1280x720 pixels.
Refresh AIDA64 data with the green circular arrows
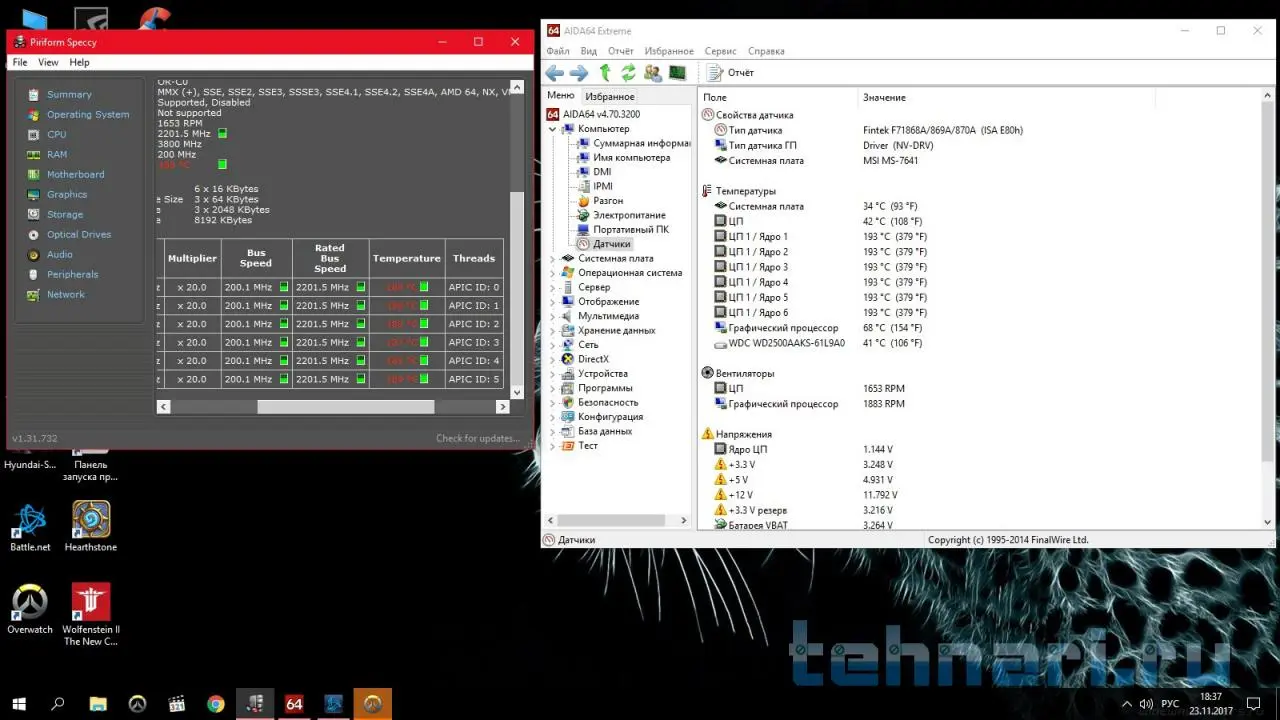[629, 73]
